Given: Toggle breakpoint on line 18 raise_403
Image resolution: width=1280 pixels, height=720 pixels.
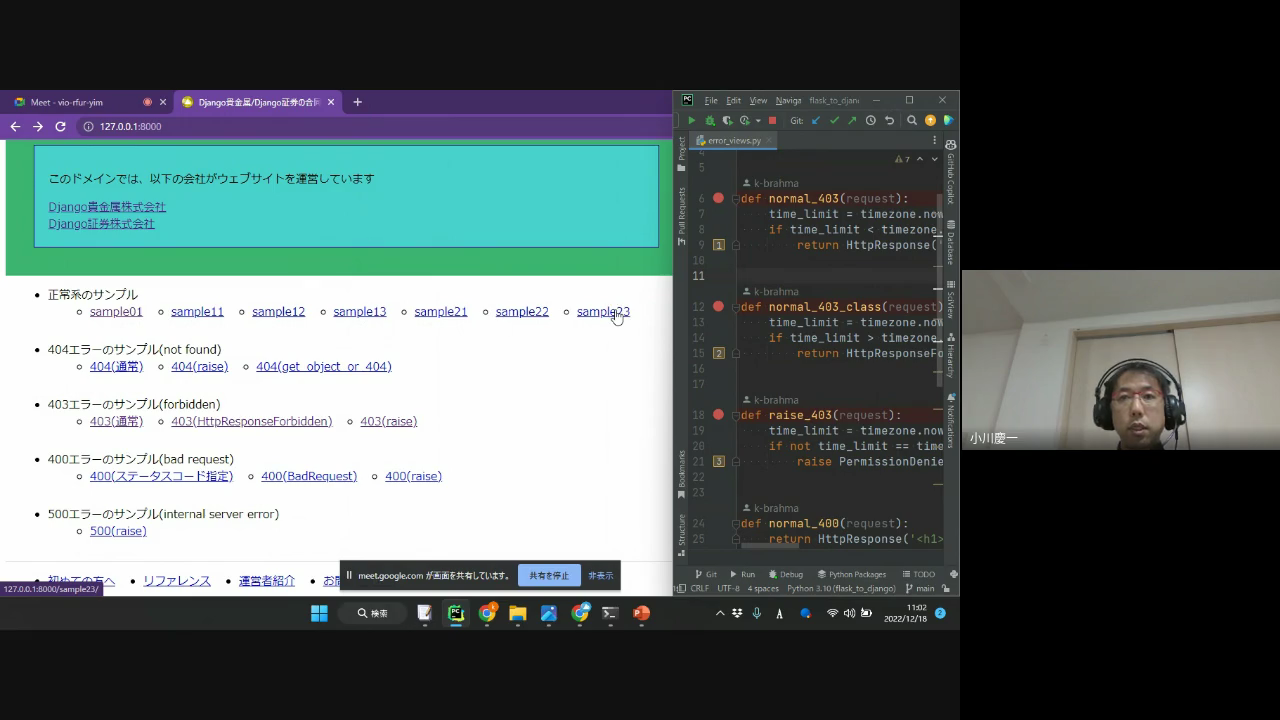Looking at the screenshot, I should click(718, 415).
